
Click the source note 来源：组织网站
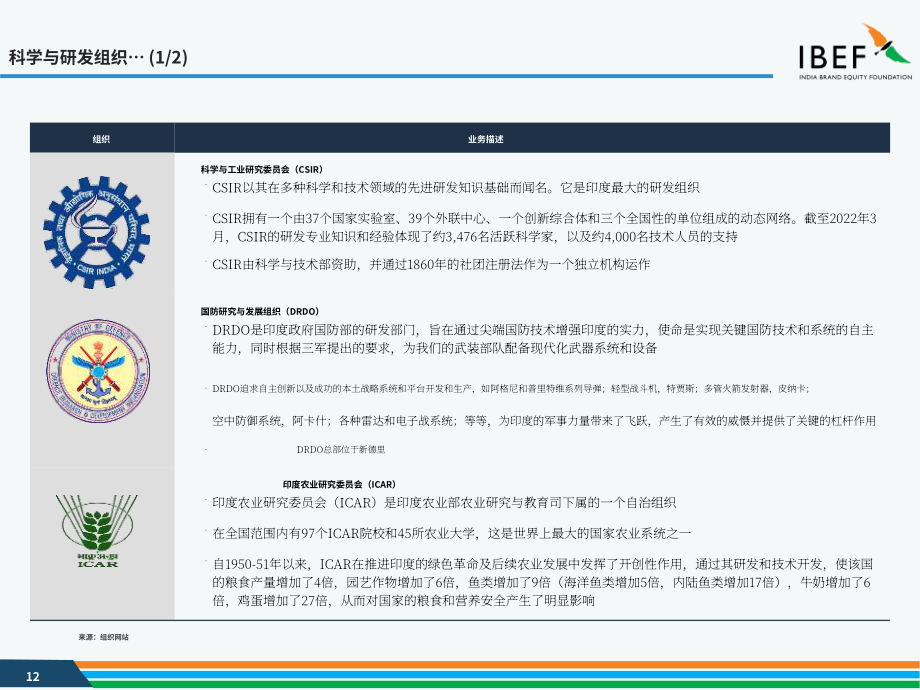[x=103, y=637]
